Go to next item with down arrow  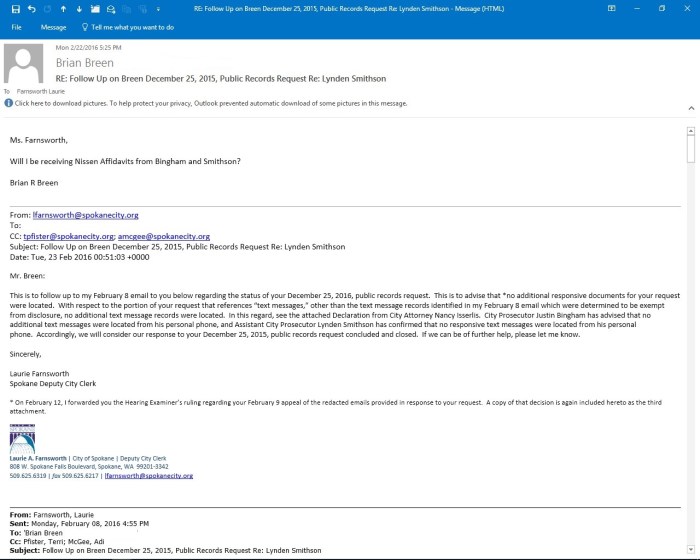click(x=80, y=8)
